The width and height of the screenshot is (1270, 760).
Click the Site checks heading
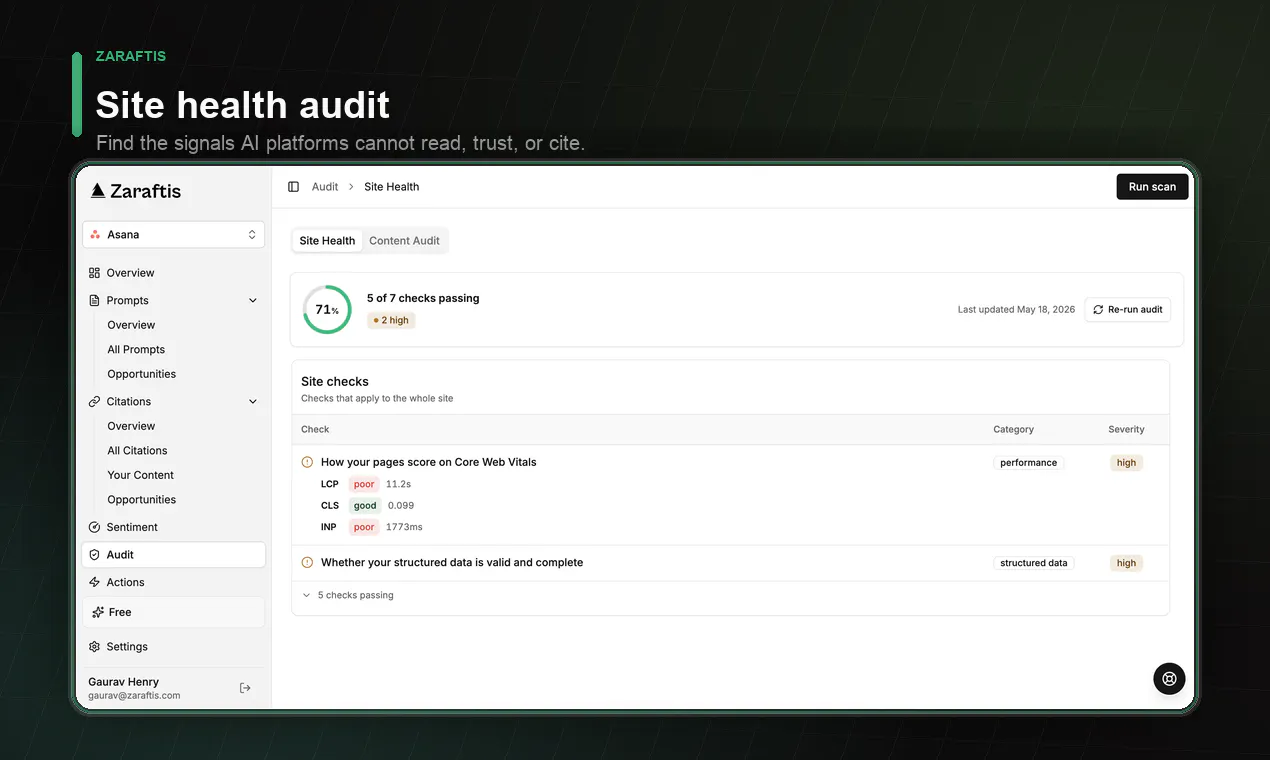click(x=335, y=382)
